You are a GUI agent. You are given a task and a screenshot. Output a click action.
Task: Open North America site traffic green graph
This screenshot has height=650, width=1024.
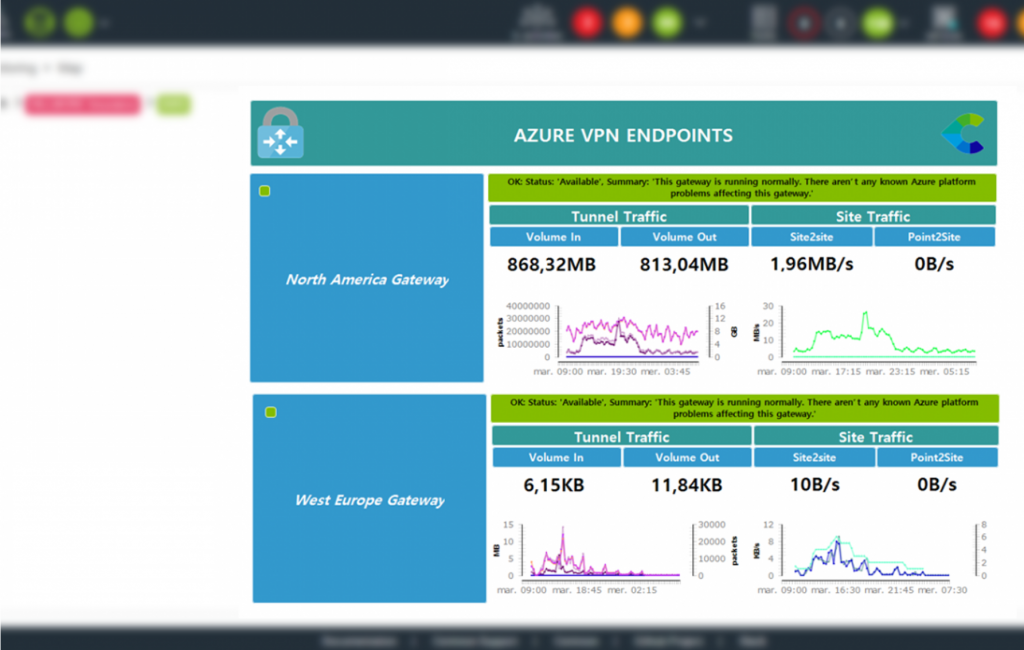click(865, 340)
